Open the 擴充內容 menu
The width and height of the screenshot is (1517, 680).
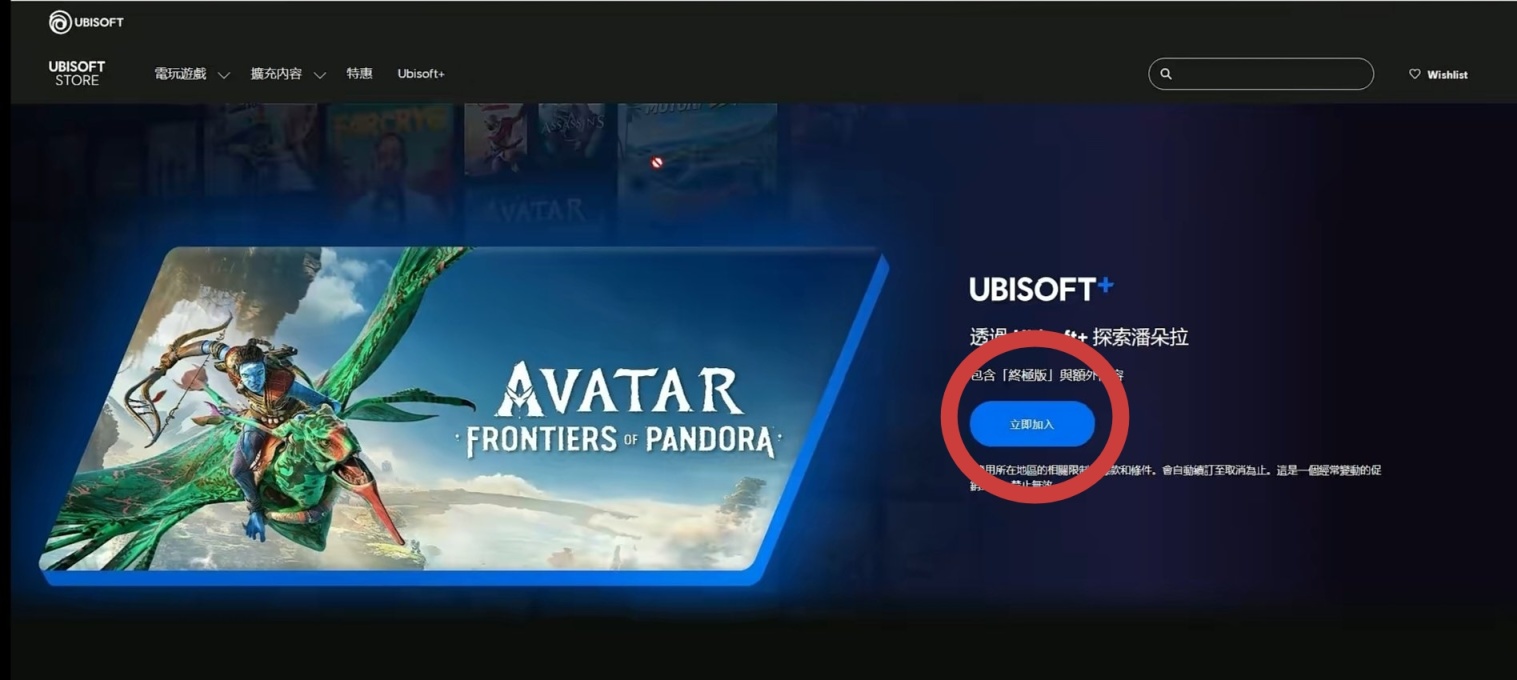[276, 74]
